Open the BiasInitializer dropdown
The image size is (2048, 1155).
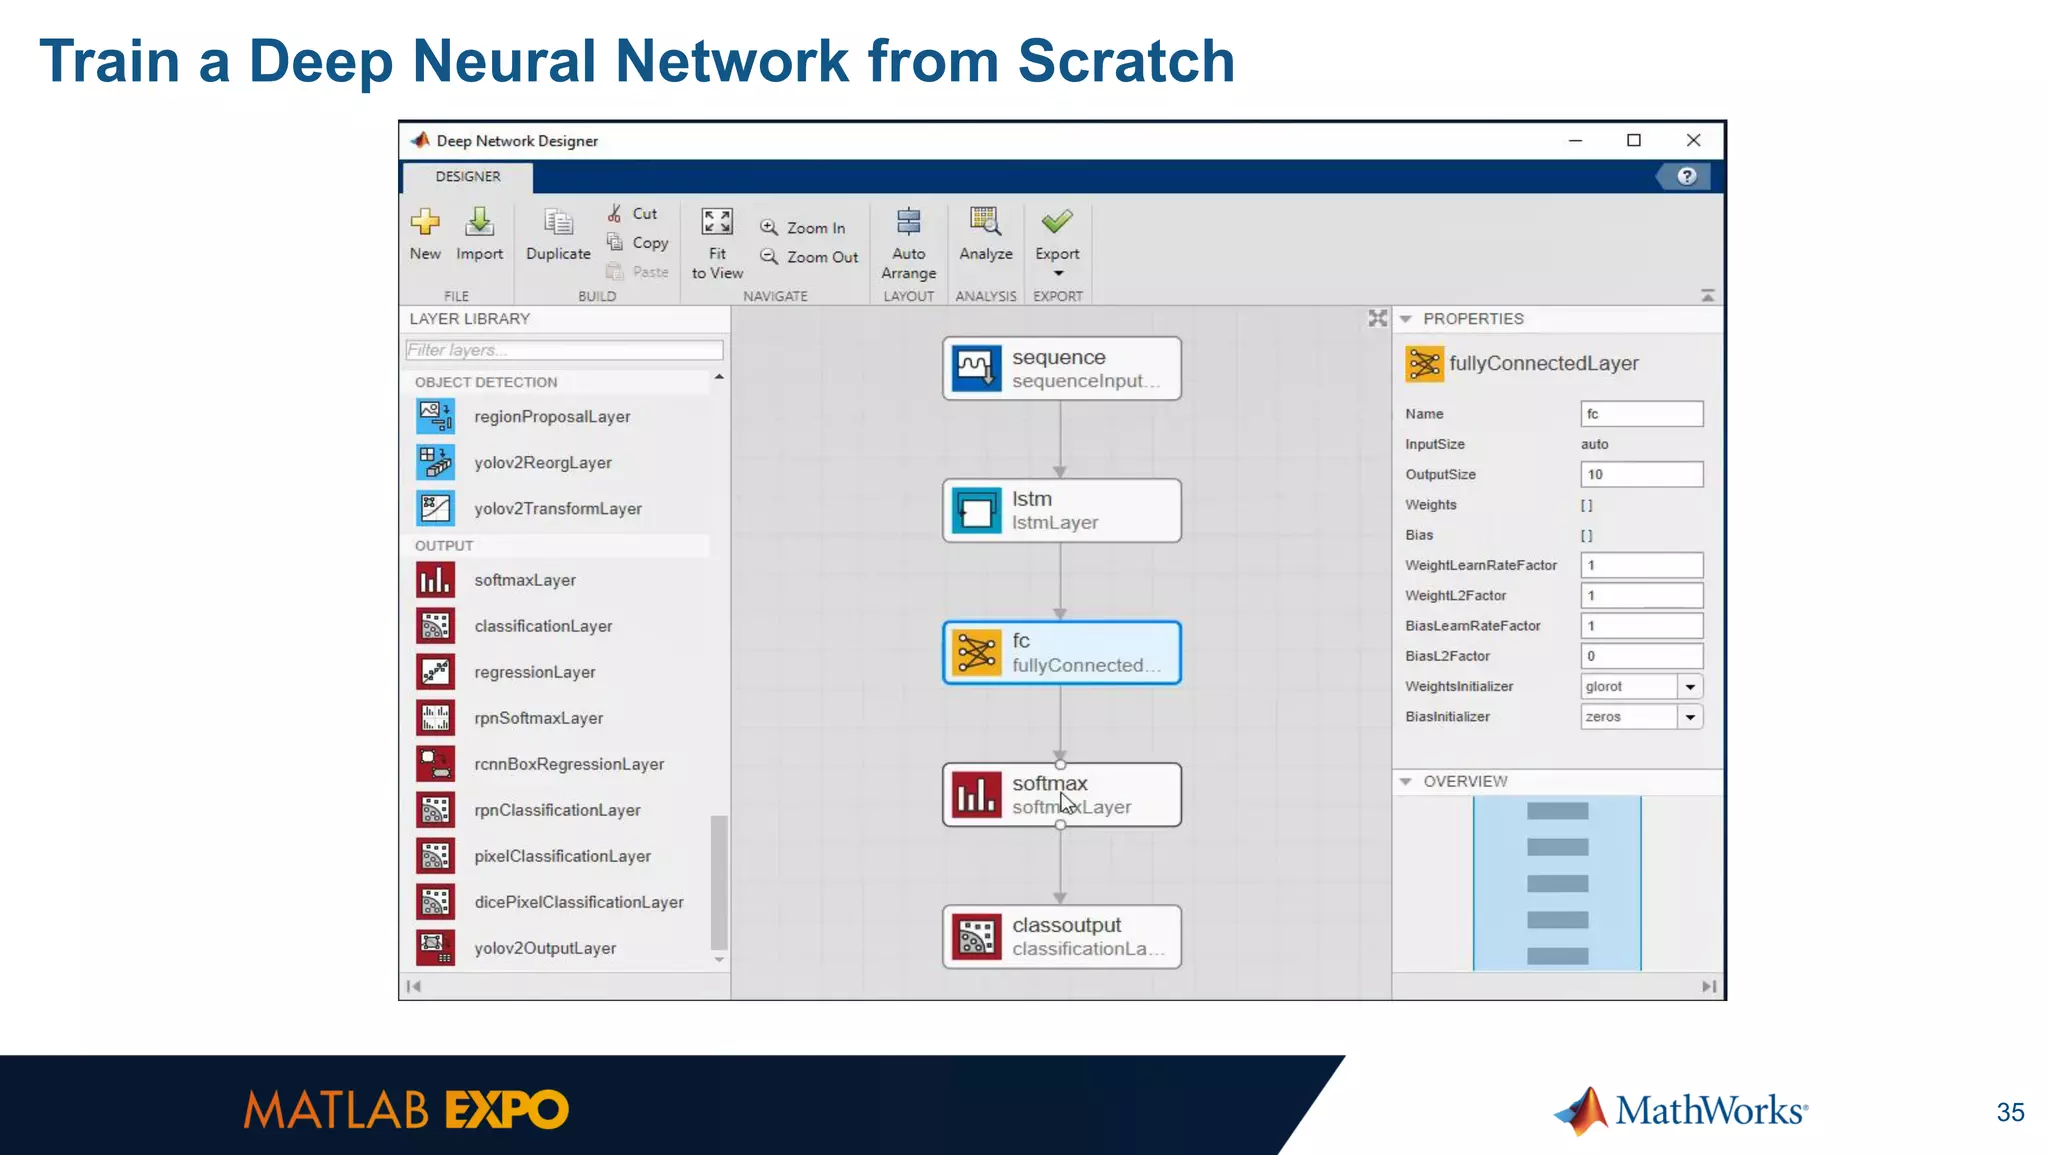(1690, 717)
